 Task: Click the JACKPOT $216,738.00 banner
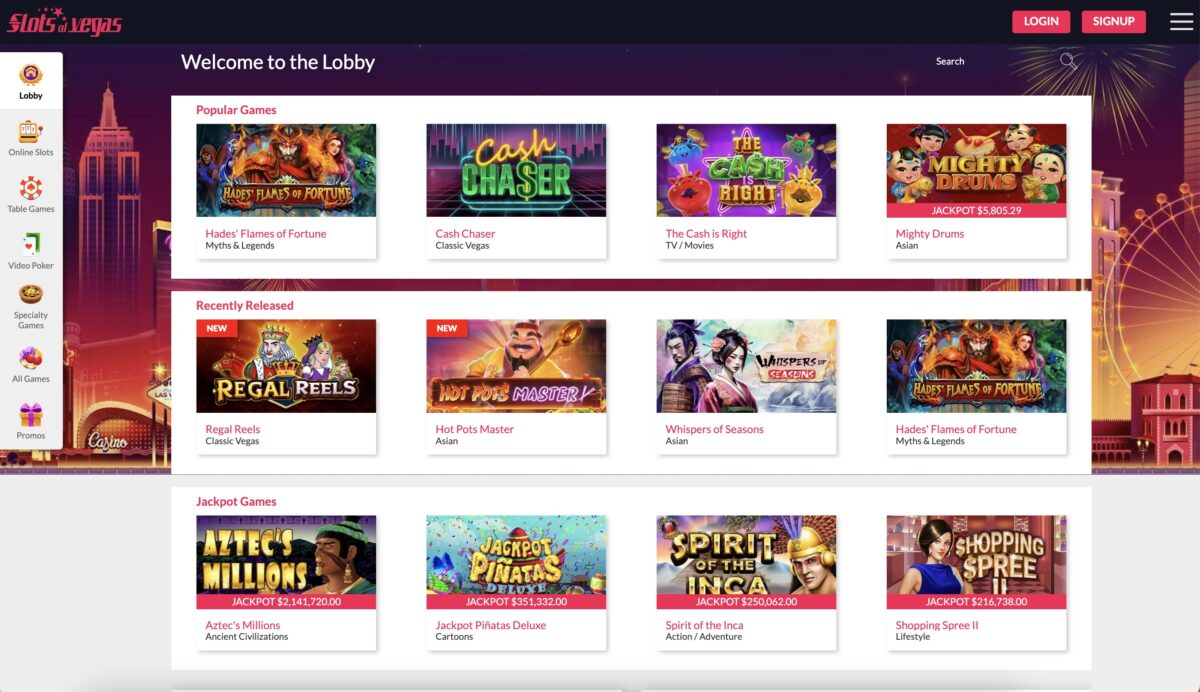976,602
